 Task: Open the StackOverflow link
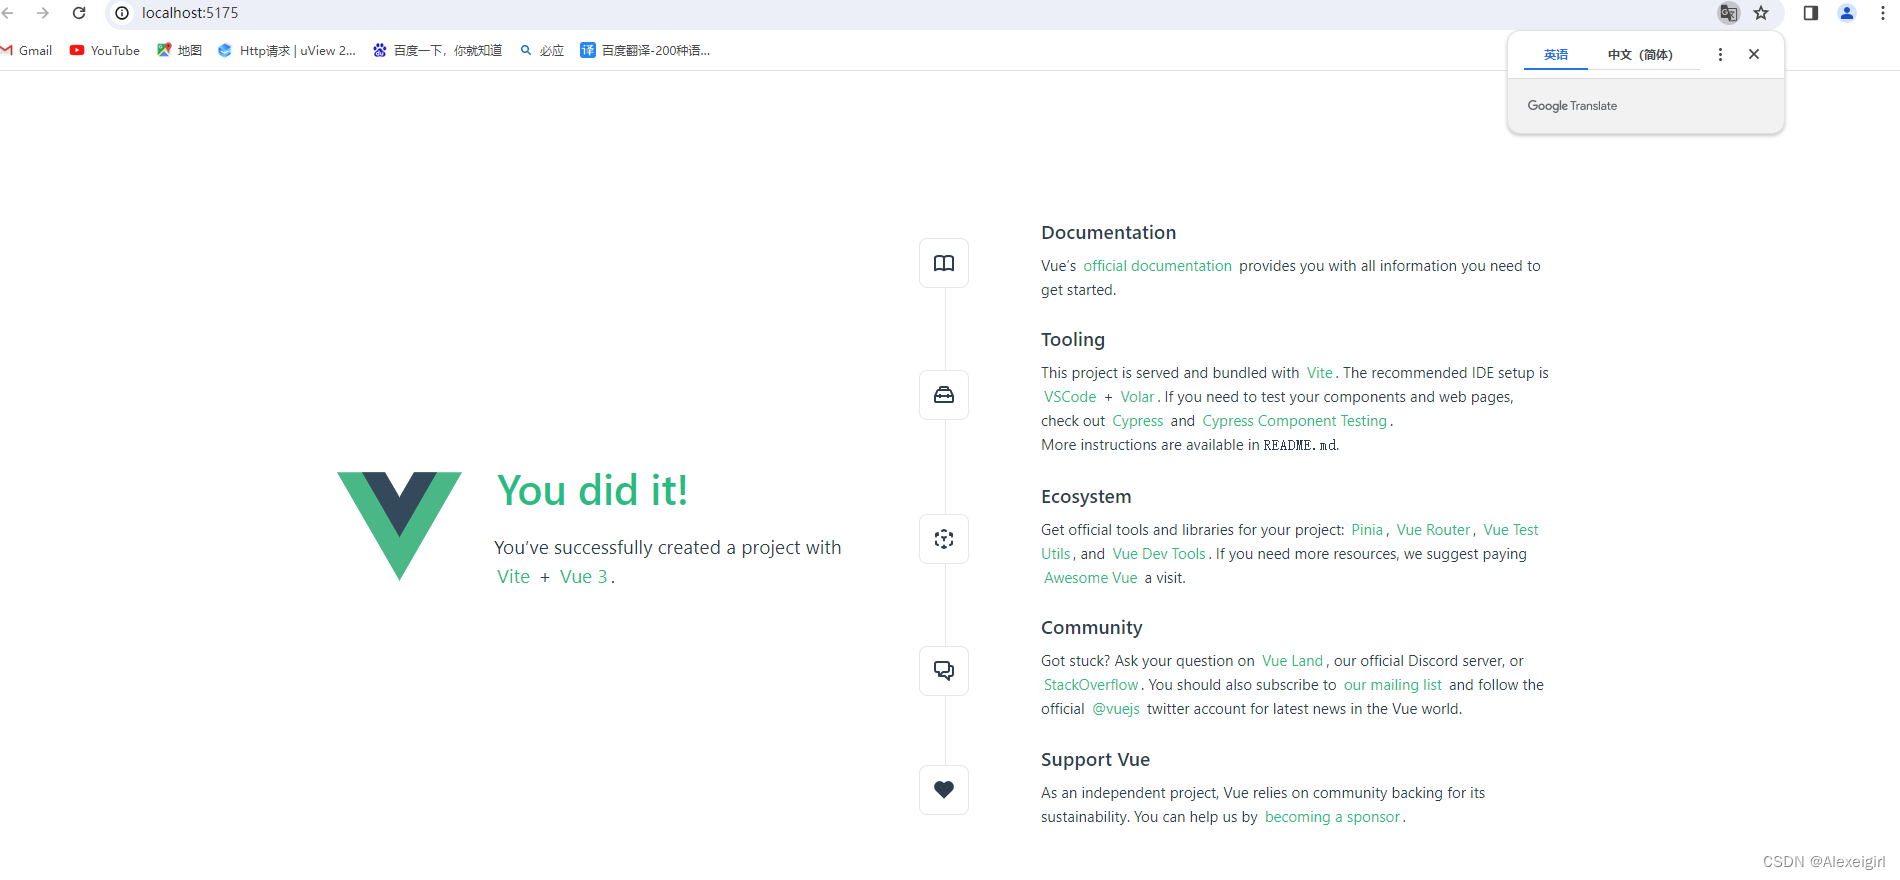[x=1091, y=685]
